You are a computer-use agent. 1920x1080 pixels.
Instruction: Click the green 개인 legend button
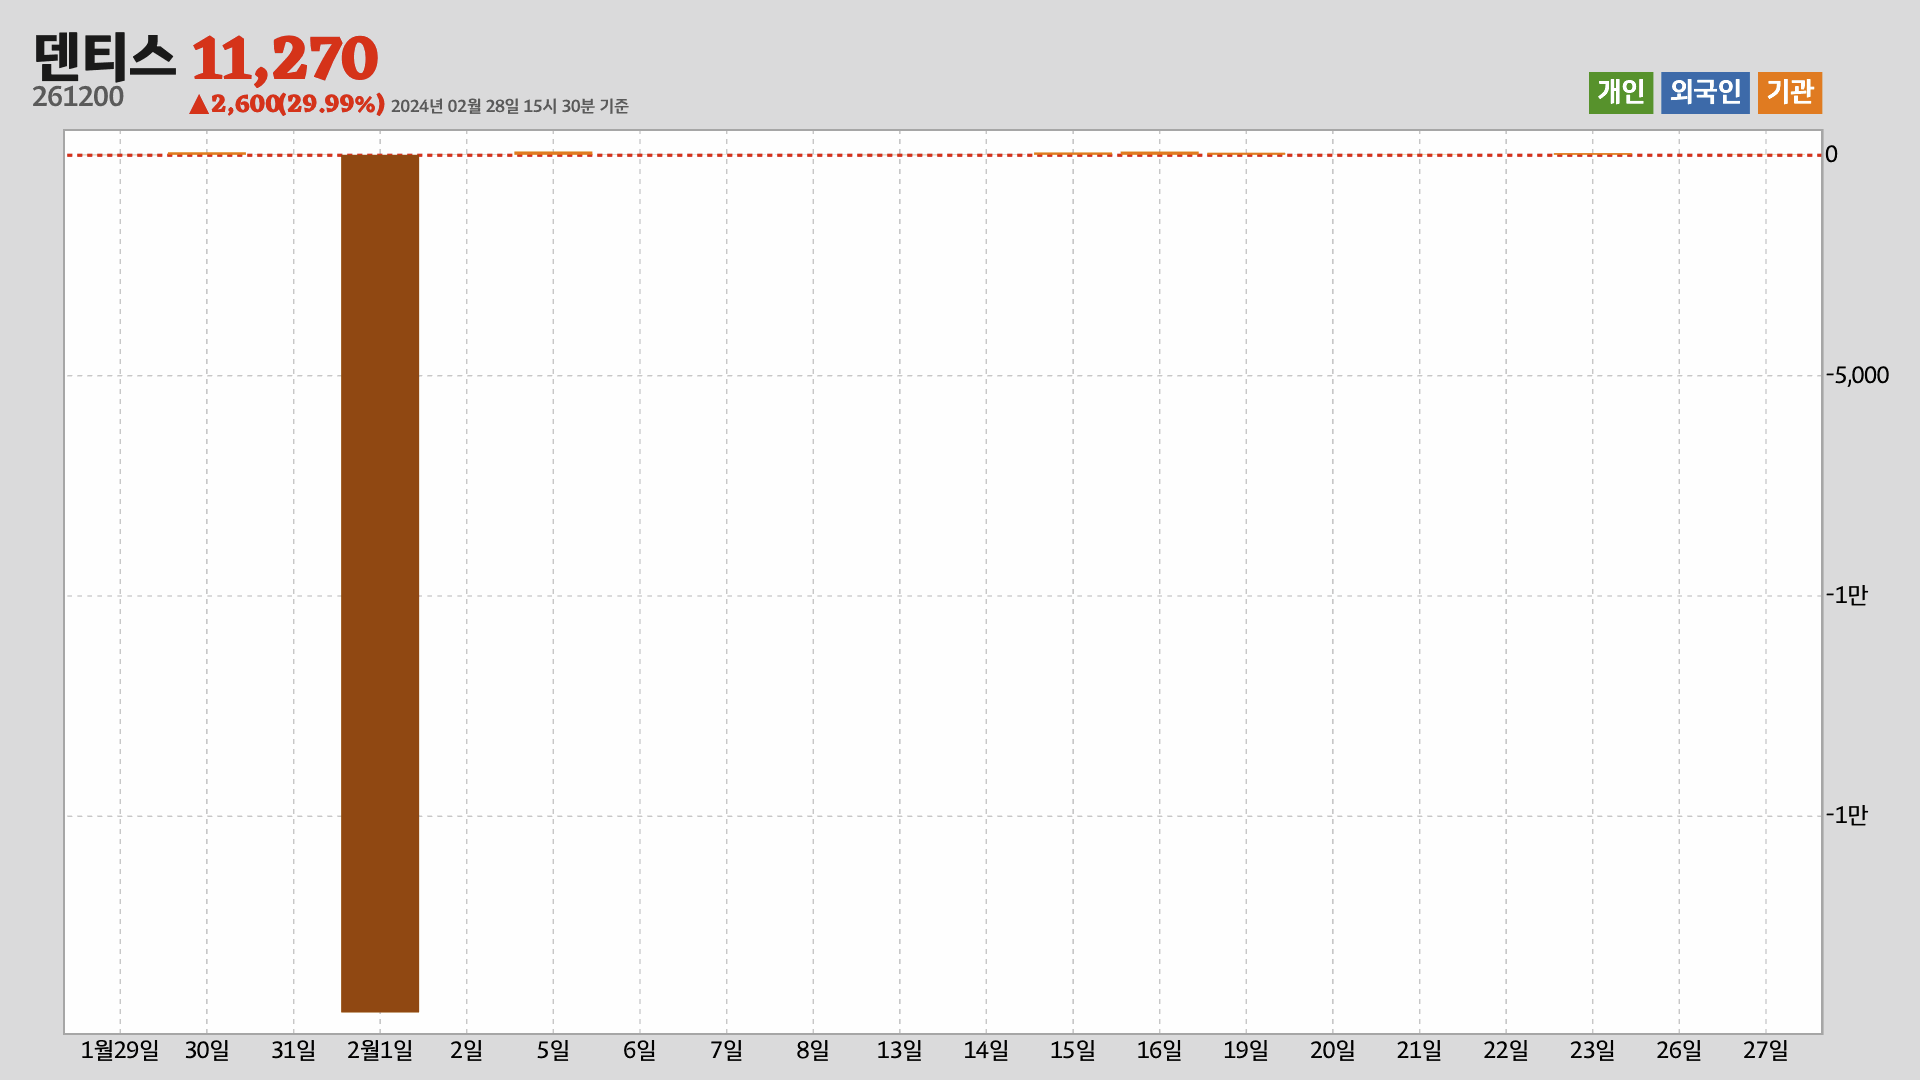tap(1620, 93)
